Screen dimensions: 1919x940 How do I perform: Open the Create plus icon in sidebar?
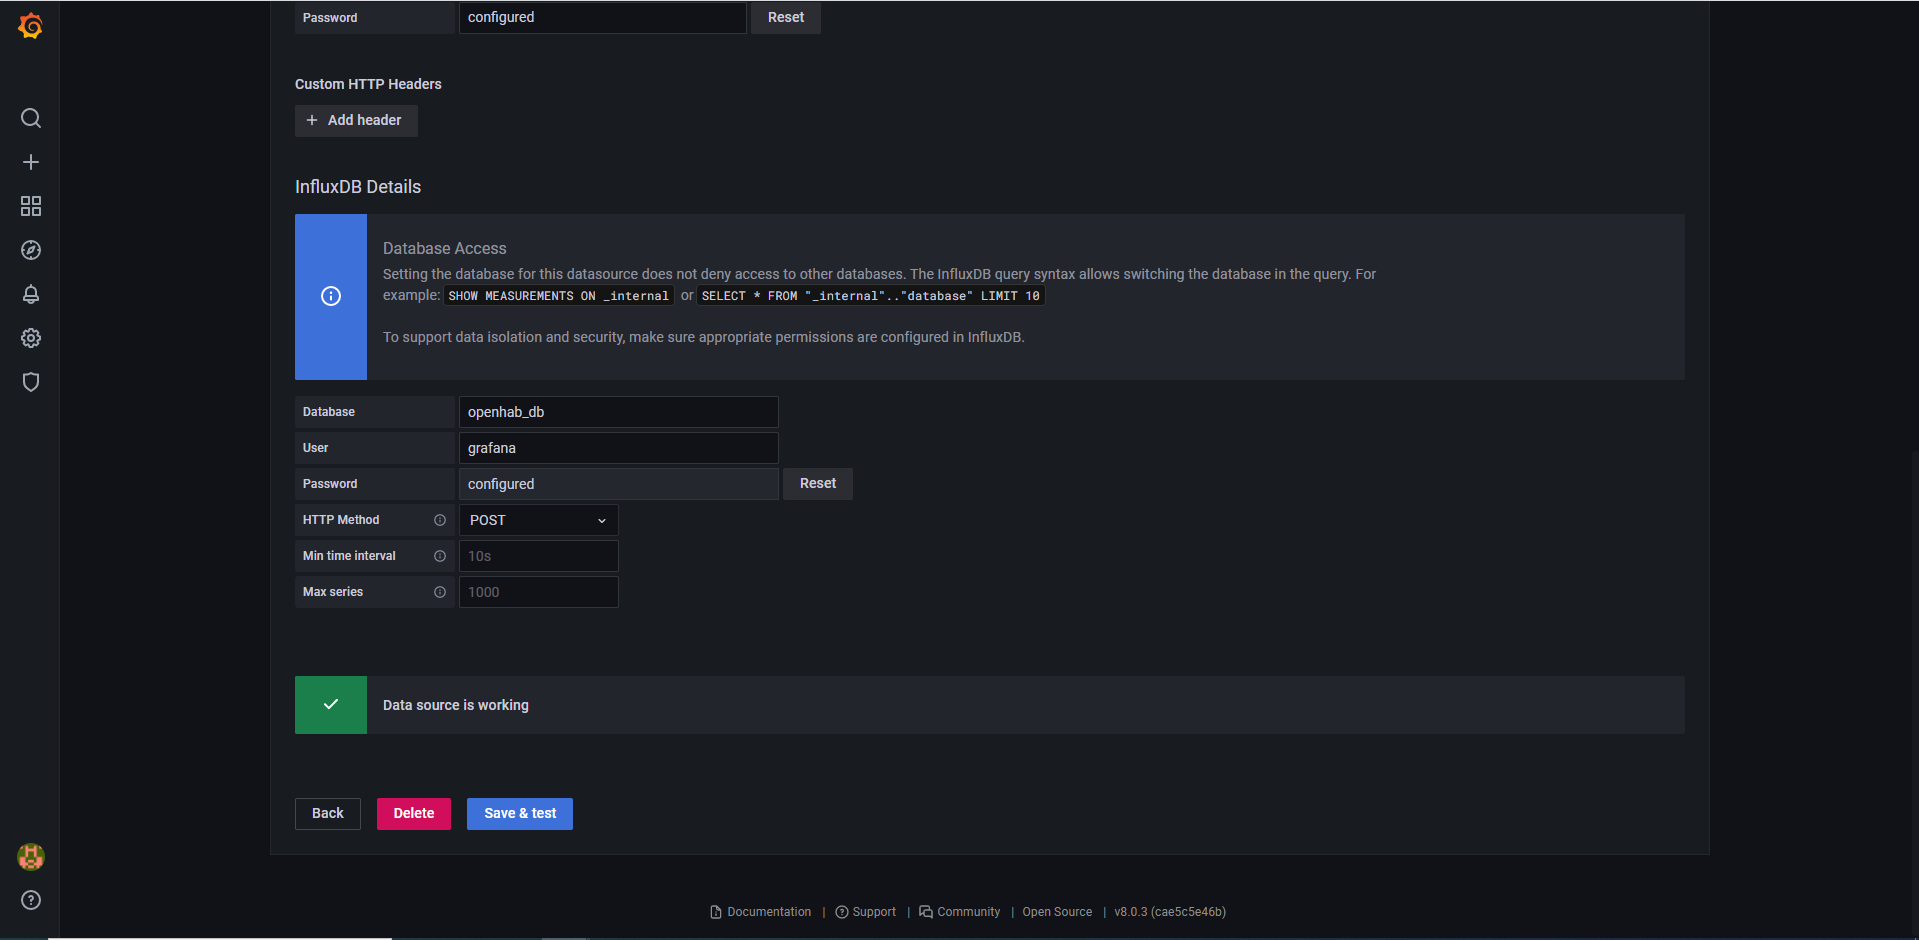coord(31,162)
